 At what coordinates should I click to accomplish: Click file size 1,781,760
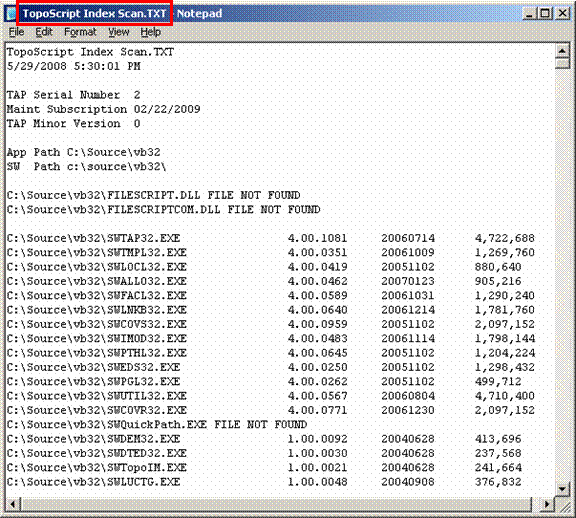[505, 310]
